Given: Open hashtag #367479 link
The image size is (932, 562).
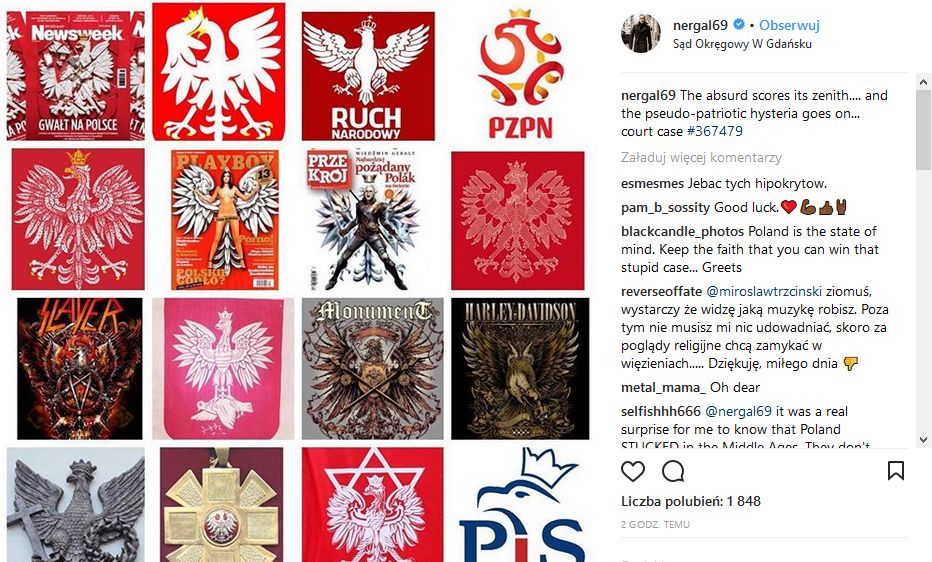Looking at the screenshot, I should click(x=714, y=131).
